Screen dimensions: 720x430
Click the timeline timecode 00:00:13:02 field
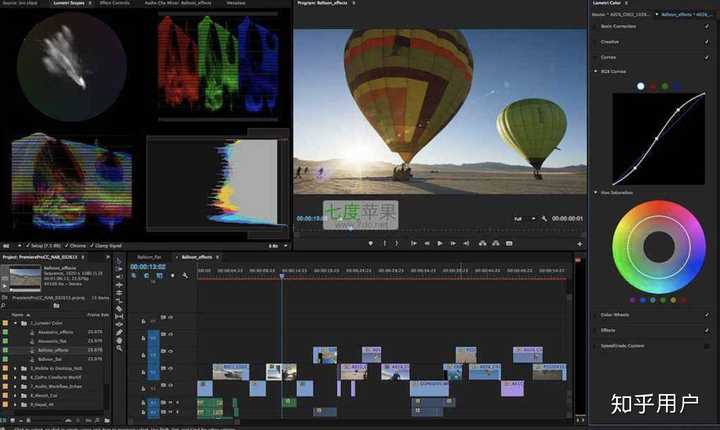coord(147,267)
